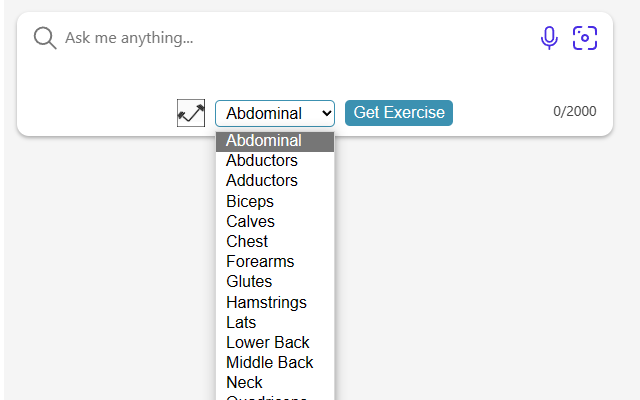Click the magnifying glass search icon

coord(44,38)
